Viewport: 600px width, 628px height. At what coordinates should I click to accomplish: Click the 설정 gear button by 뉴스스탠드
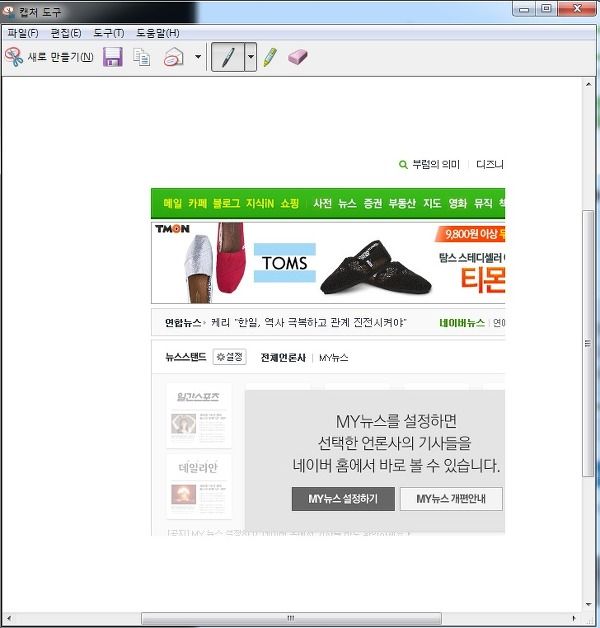pyautogui.click(x=230, y=357)
